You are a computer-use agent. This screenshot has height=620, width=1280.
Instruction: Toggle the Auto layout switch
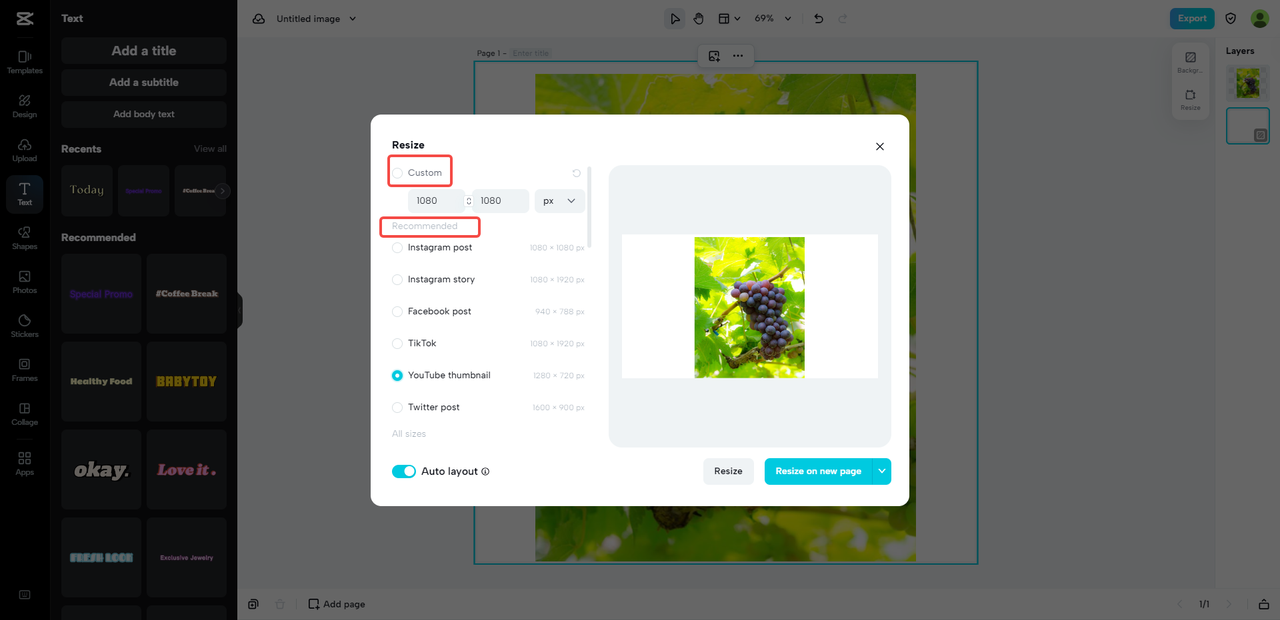(404, 471)
